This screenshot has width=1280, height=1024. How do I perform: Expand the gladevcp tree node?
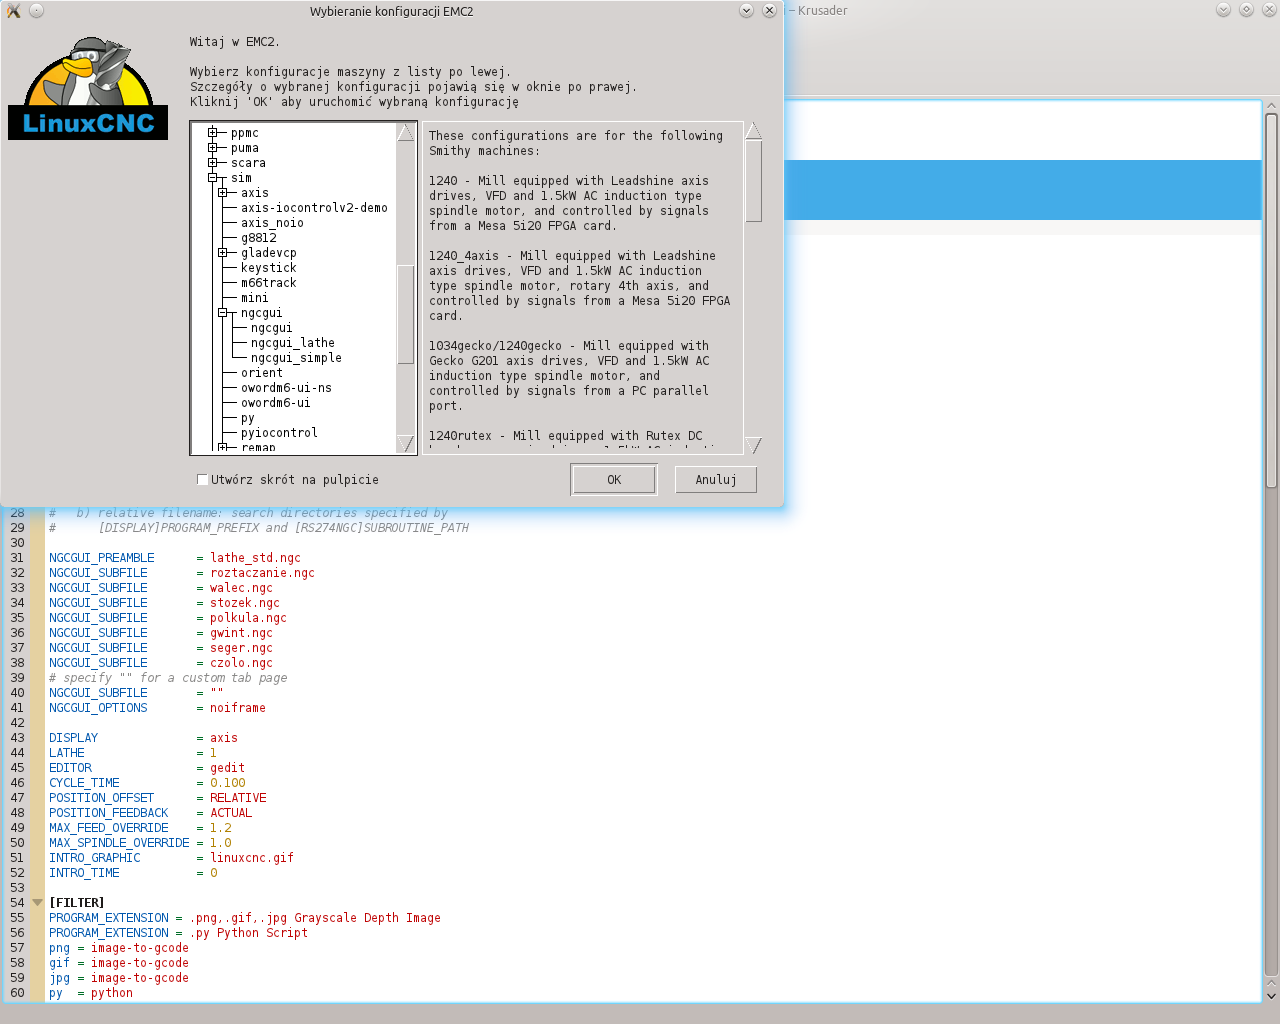(223, 253)
